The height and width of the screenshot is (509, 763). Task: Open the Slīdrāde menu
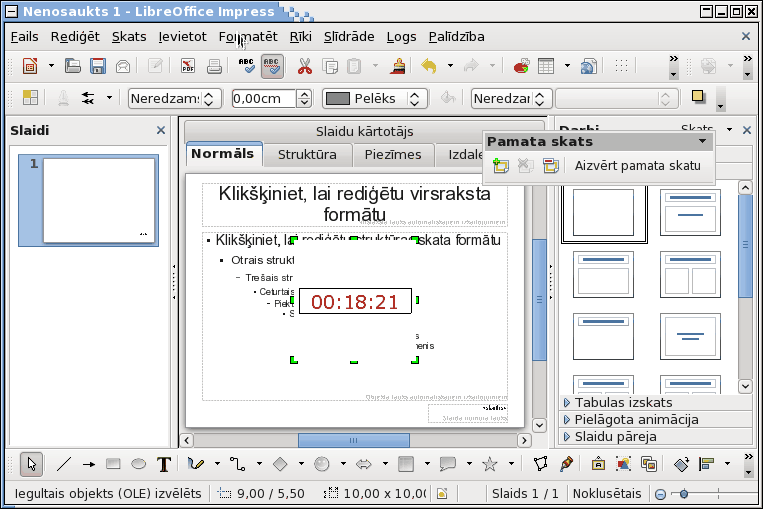pyautogui.click(x=349, y=37)
